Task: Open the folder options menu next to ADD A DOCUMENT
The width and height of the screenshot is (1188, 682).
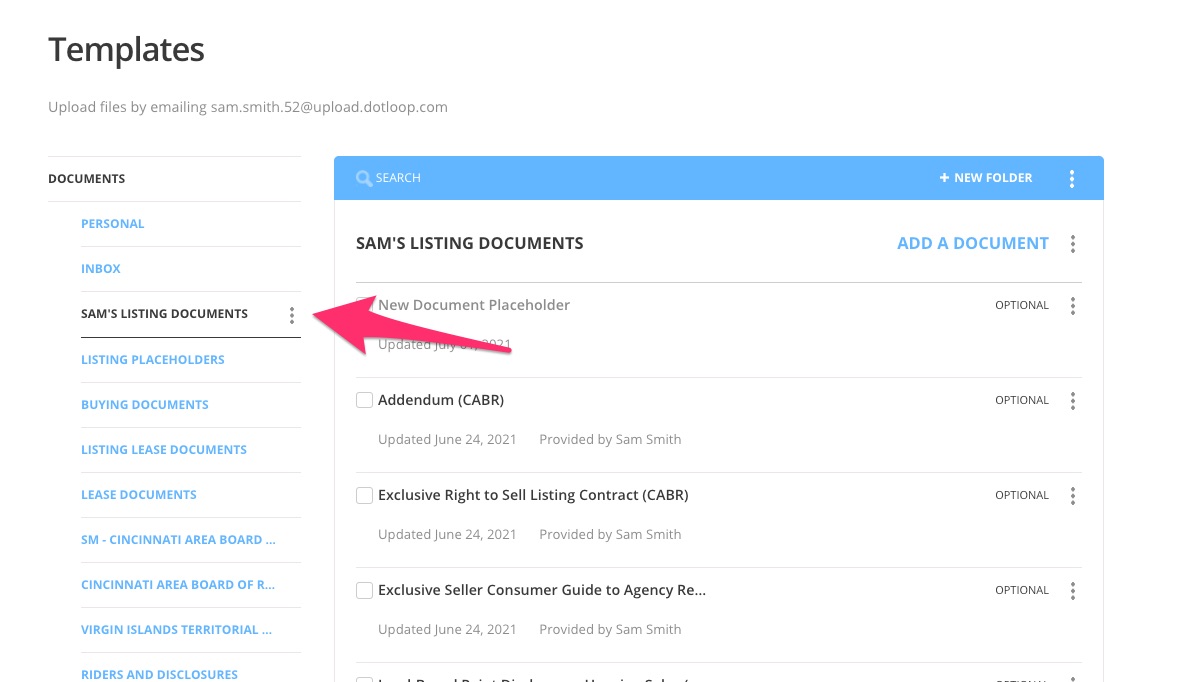Action: (x=1073, y=243)
